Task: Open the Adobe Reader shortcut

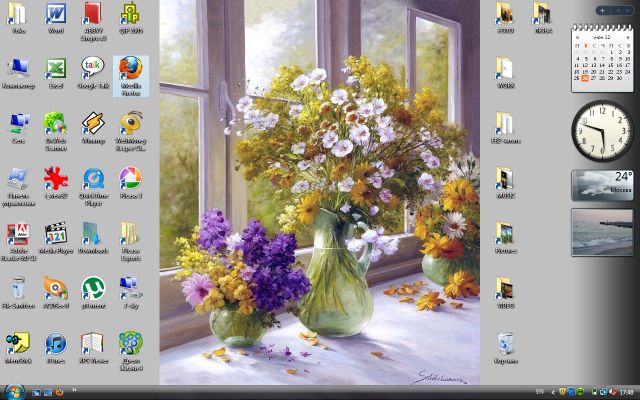Action: click(18, 242)
